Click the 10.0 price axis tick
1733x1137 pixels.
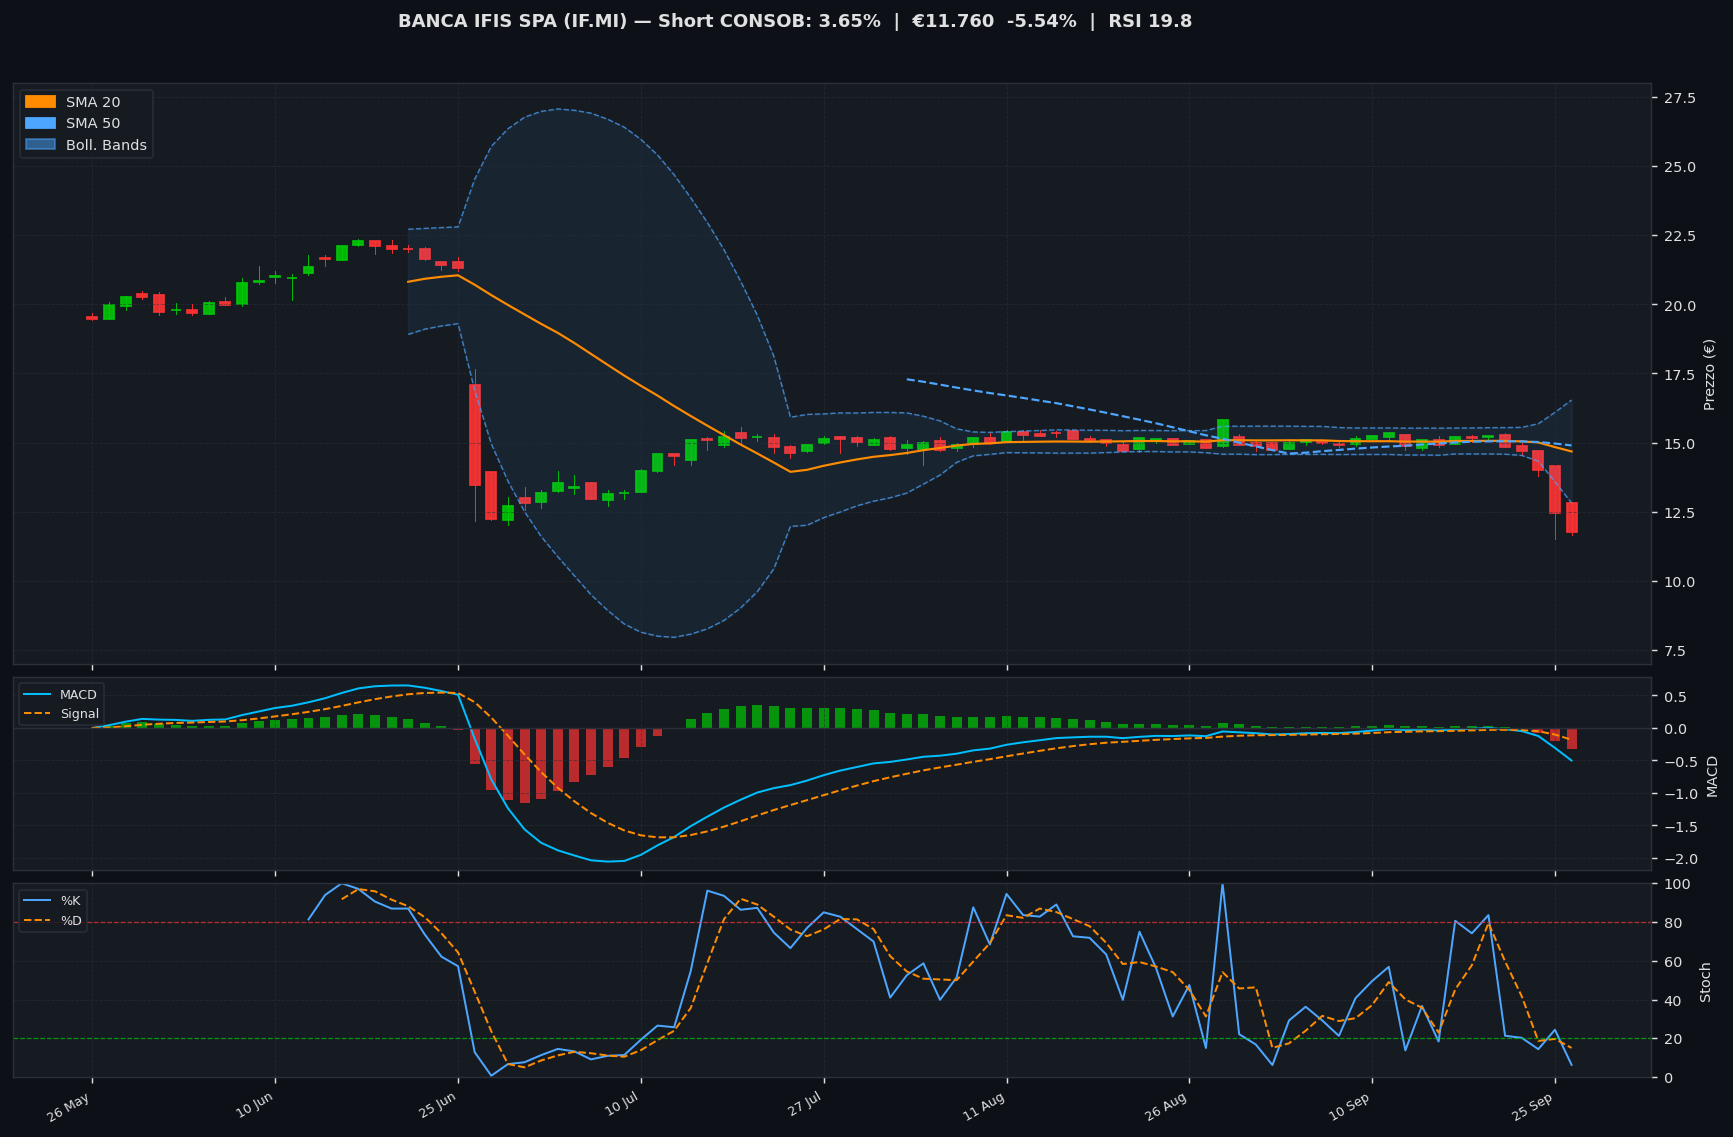(x=1679, y=582)
